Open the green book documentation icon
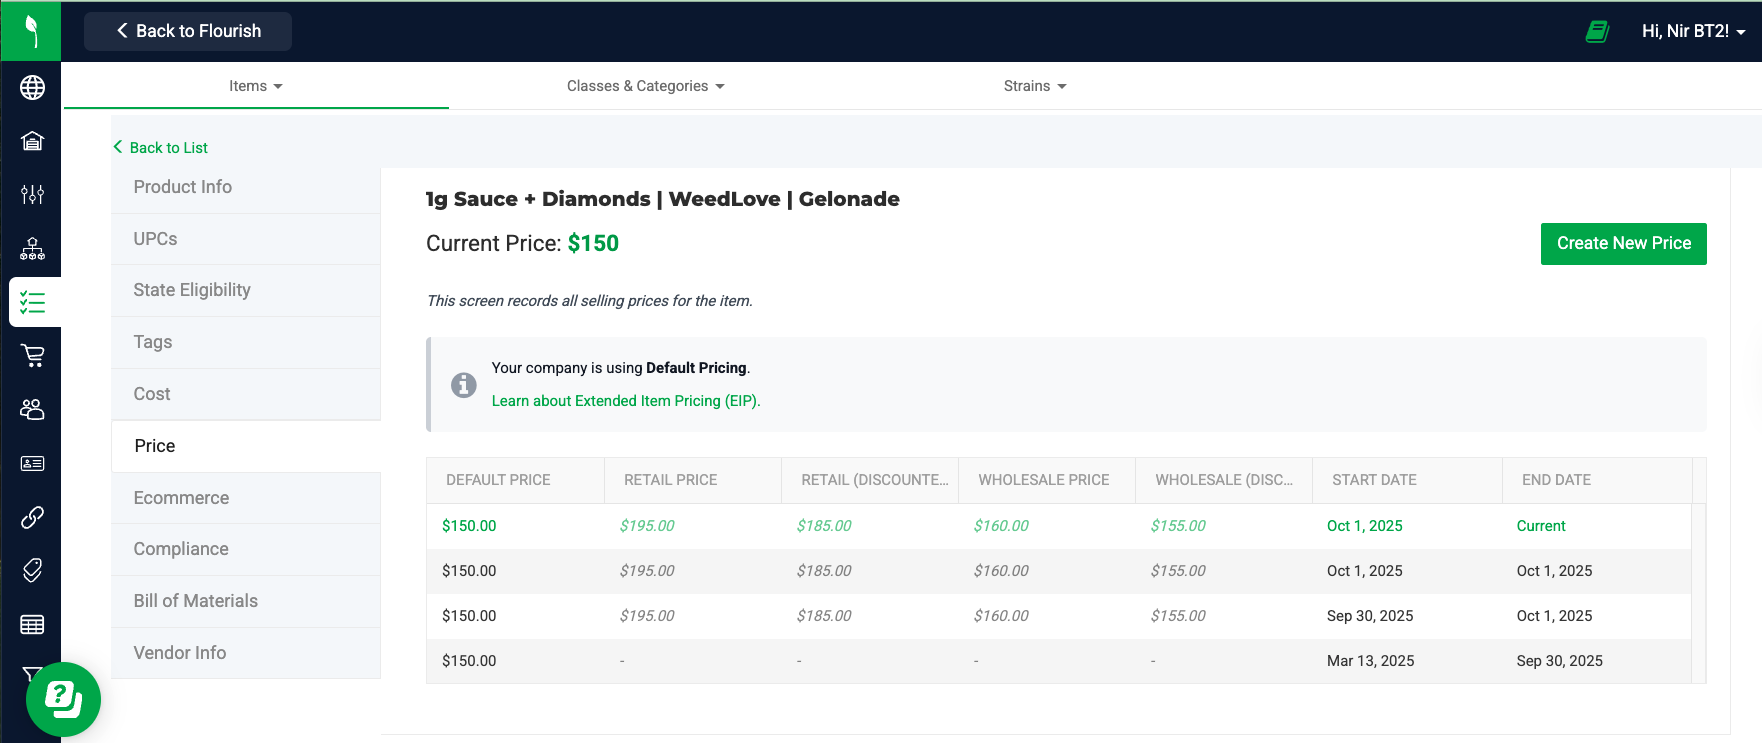 (1597, 31)
